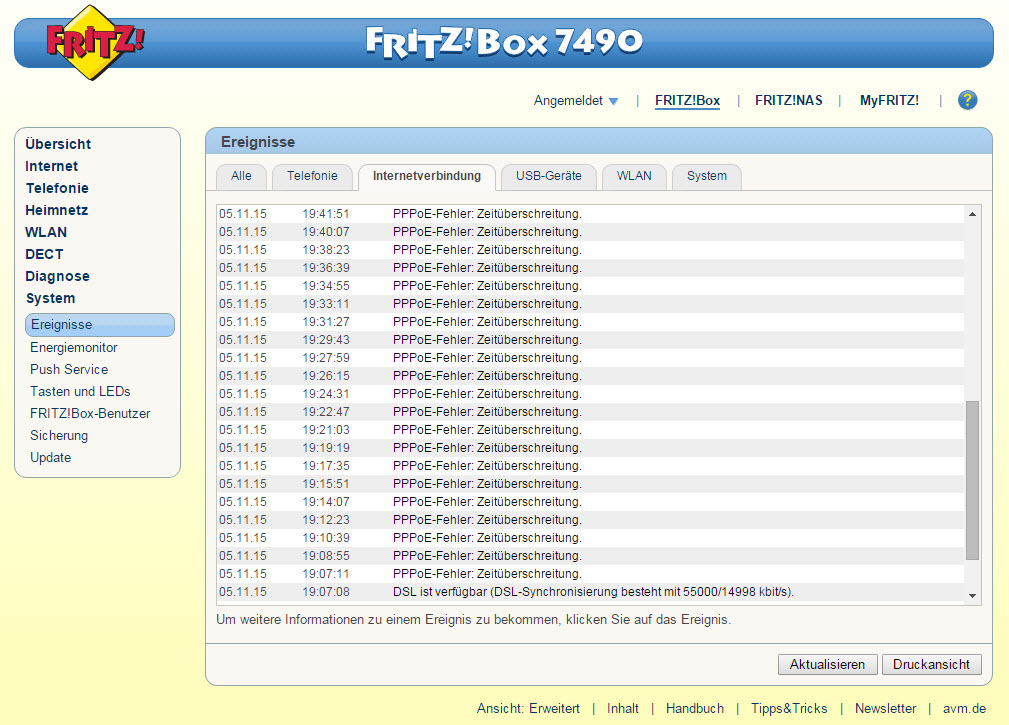1009x725 pixels.
Task: Open the Inhalt footer link
Action: coord(623,708)
